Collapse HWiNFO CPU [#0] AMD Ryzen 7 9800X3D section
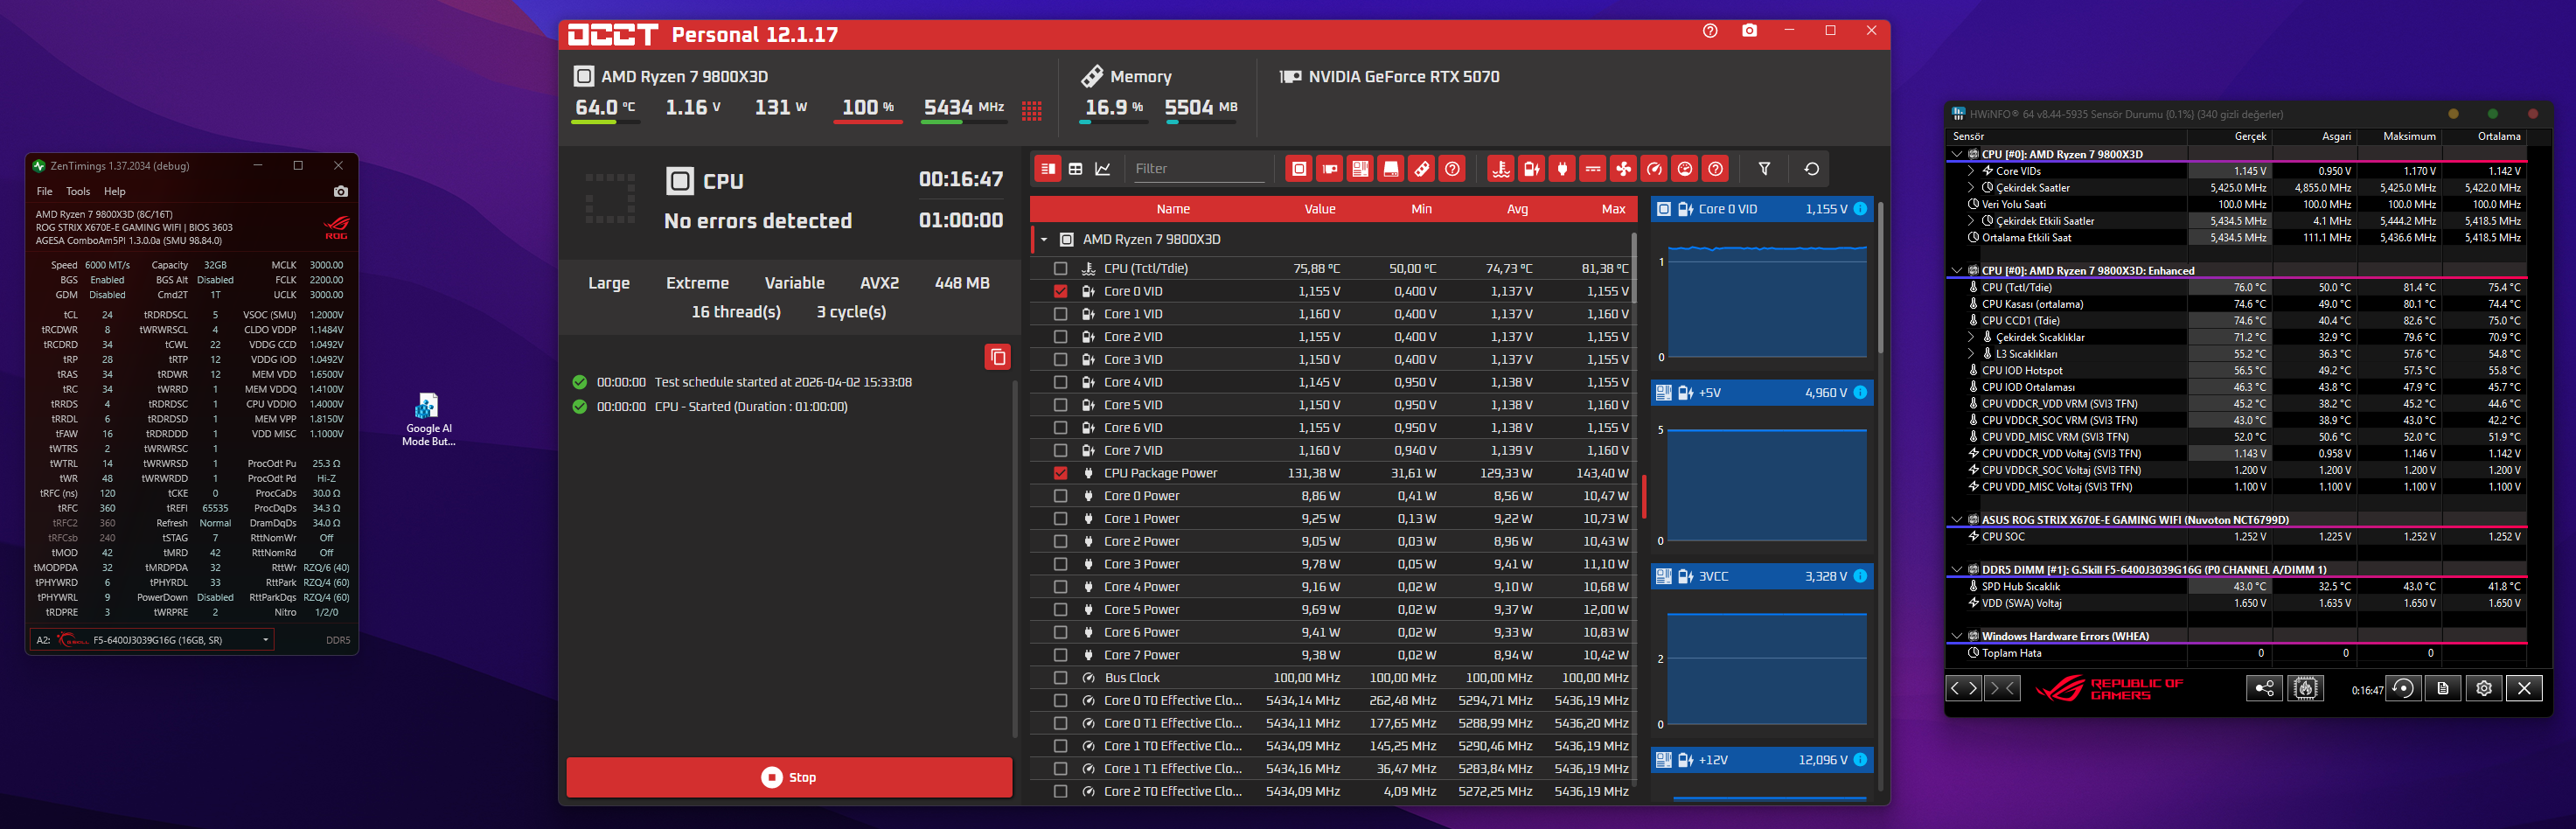The height and width of the screenshot is (829, 2576). coord(1957,154)
